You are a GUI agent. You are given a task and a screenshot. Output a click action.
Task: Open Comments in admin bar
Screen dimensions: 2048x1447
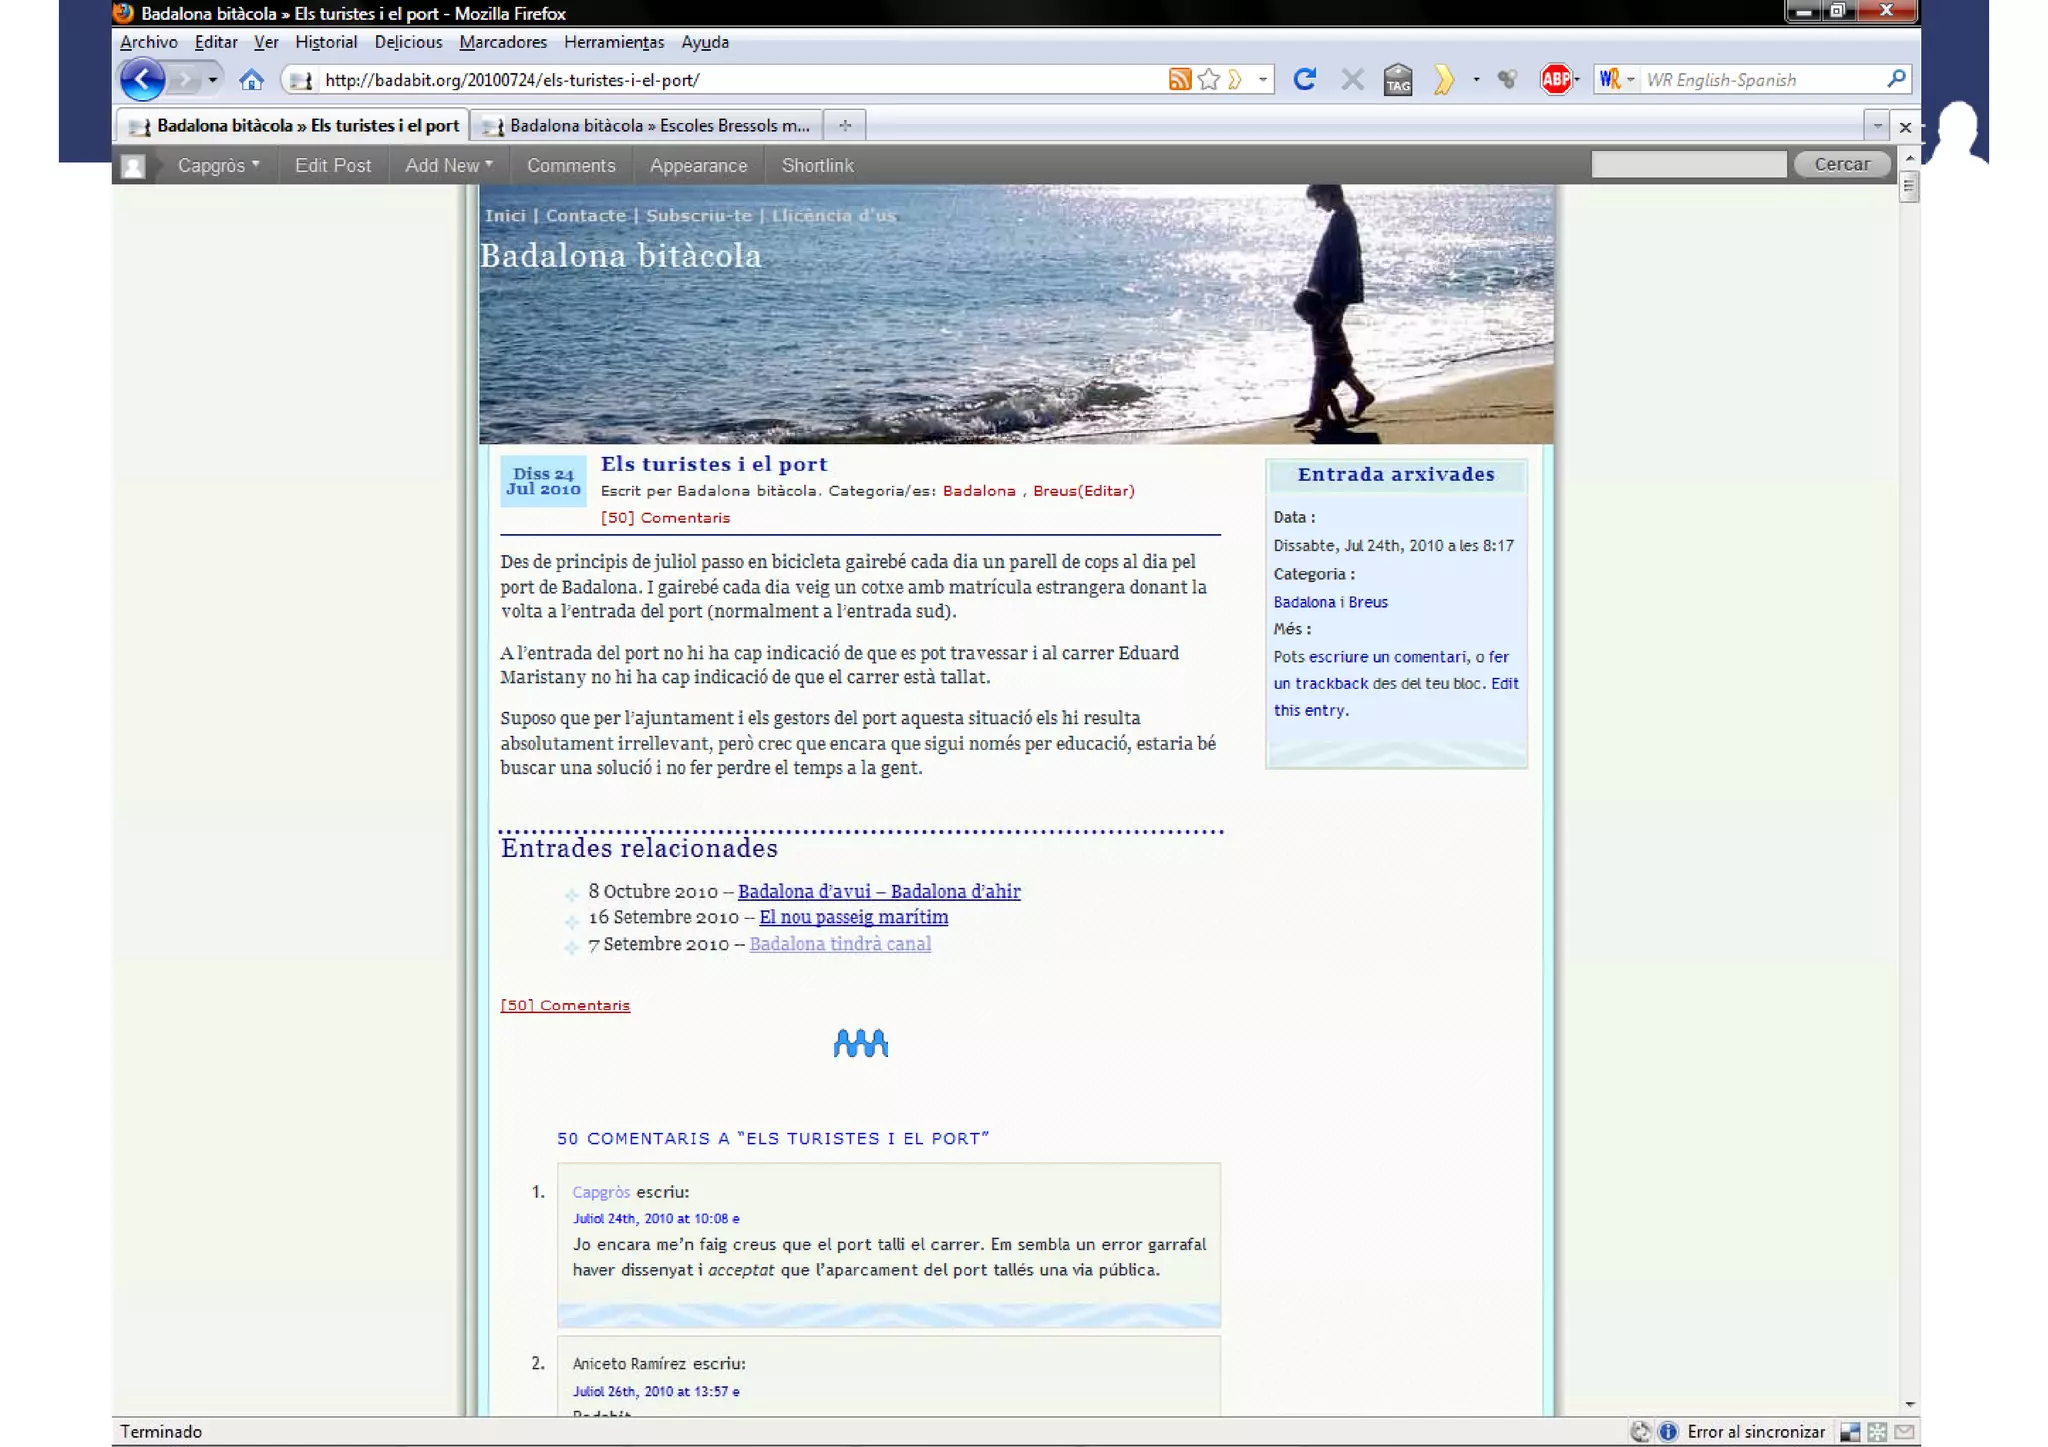pos(571,166)
